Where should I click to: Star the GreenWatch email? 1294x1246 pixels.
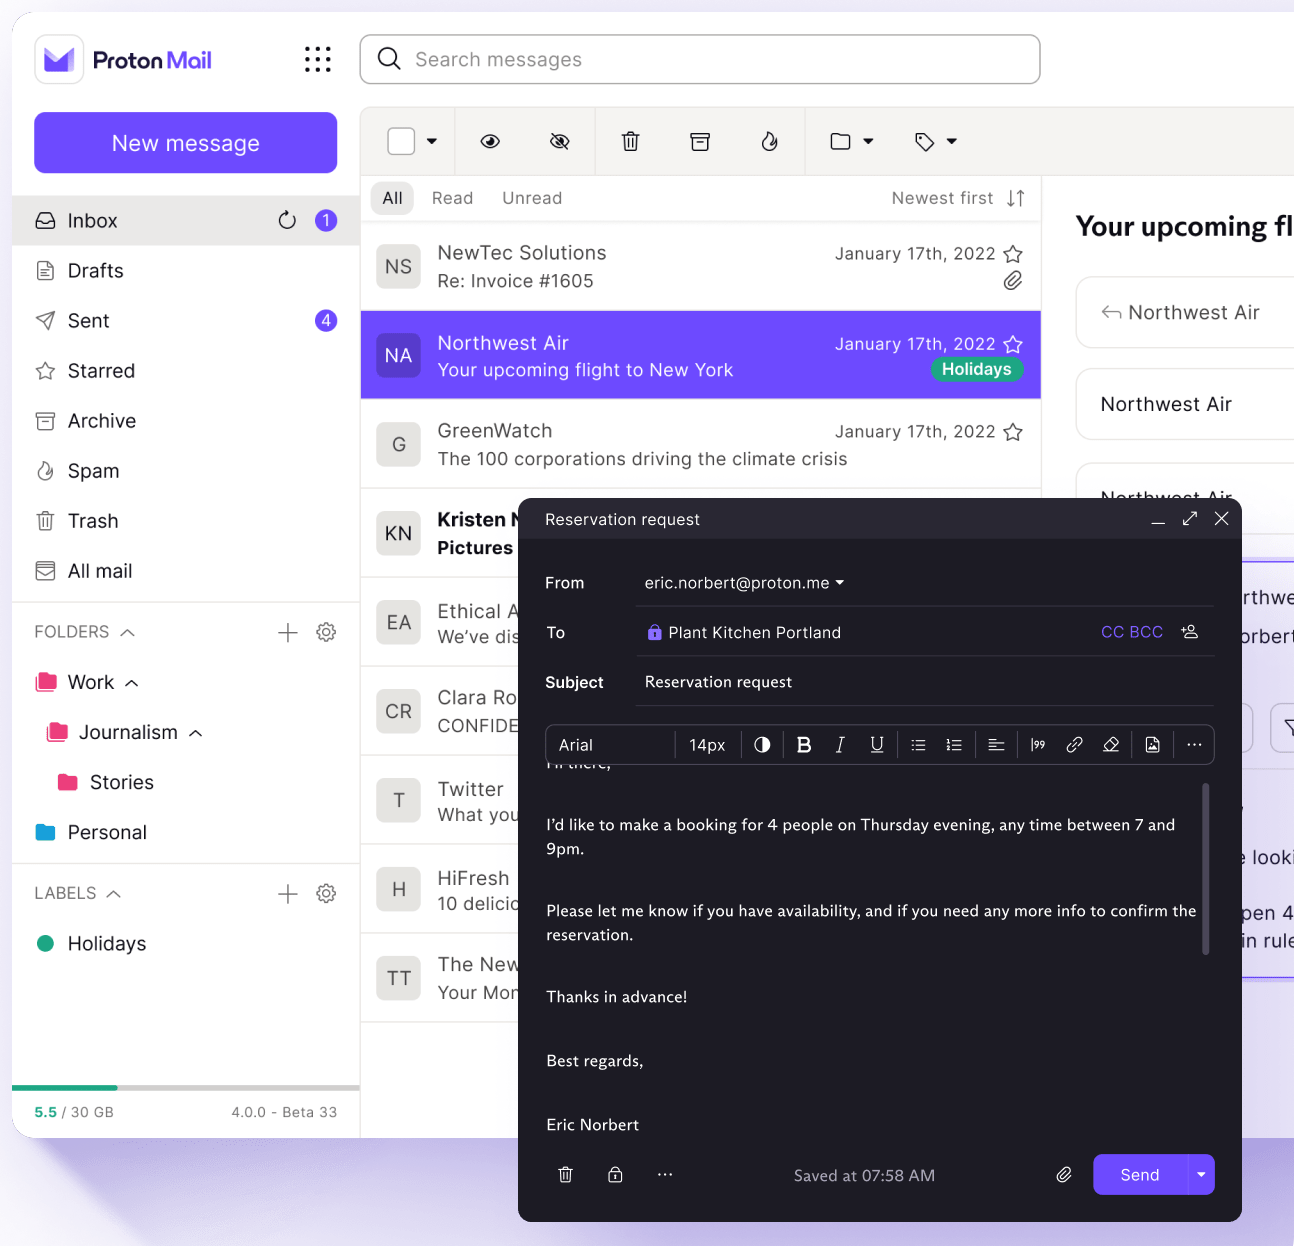point(1013,432)
